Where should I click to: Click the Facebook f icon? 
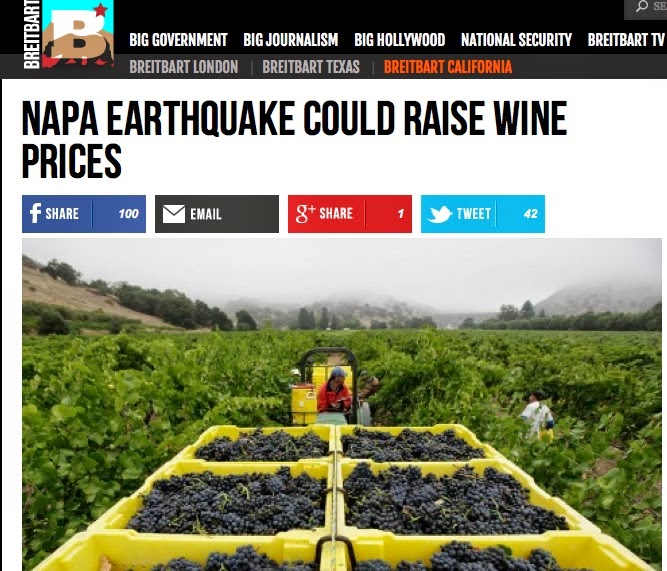(x=35, y=213)
